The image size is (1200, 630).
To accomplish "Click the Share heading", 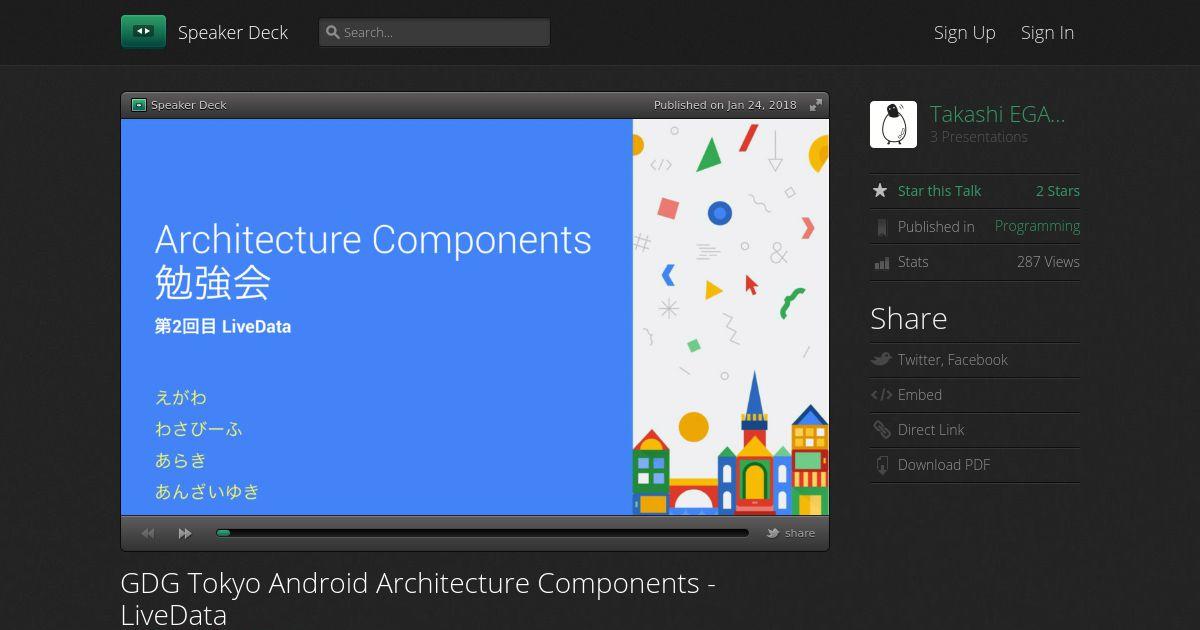I will [908, 318].
